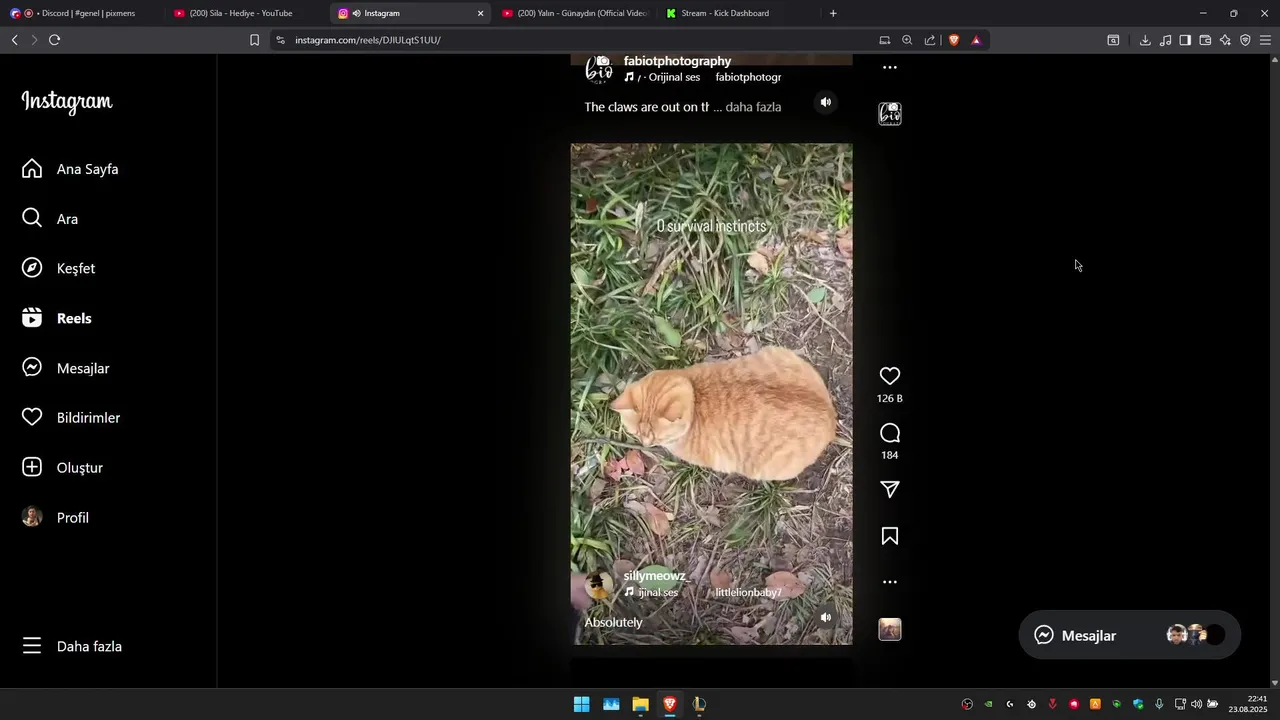Pause the playing cat reel video

point(711,394)
